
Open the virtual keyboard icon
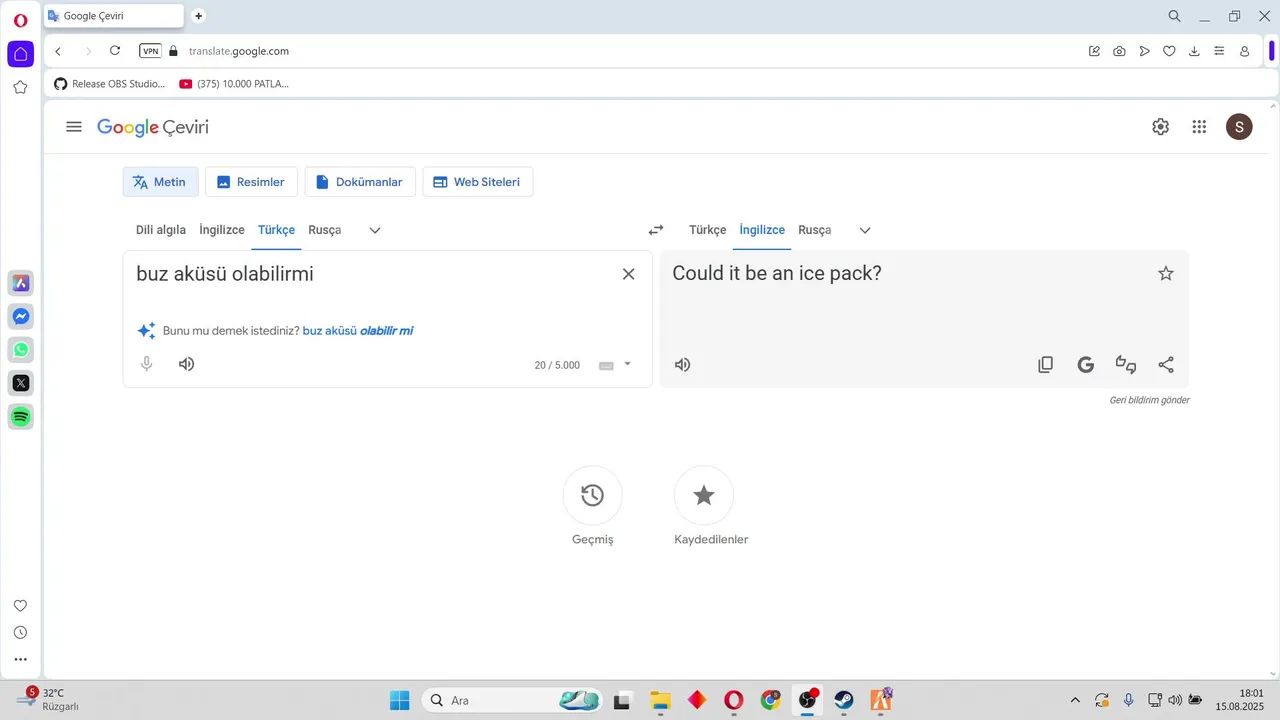tap(606, 366)
